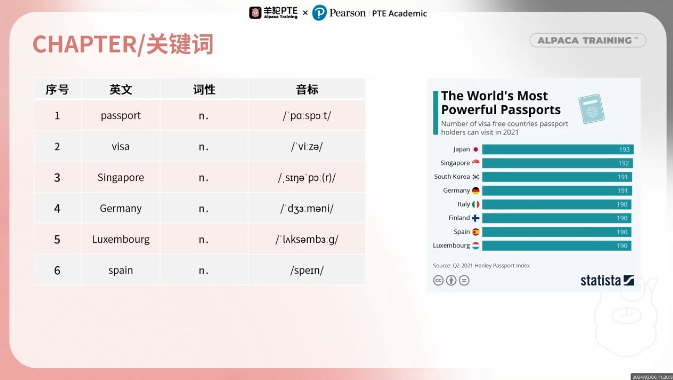Select the word spain in table
The height and width of the screenshot is (380, 673).
click(121, 271)
